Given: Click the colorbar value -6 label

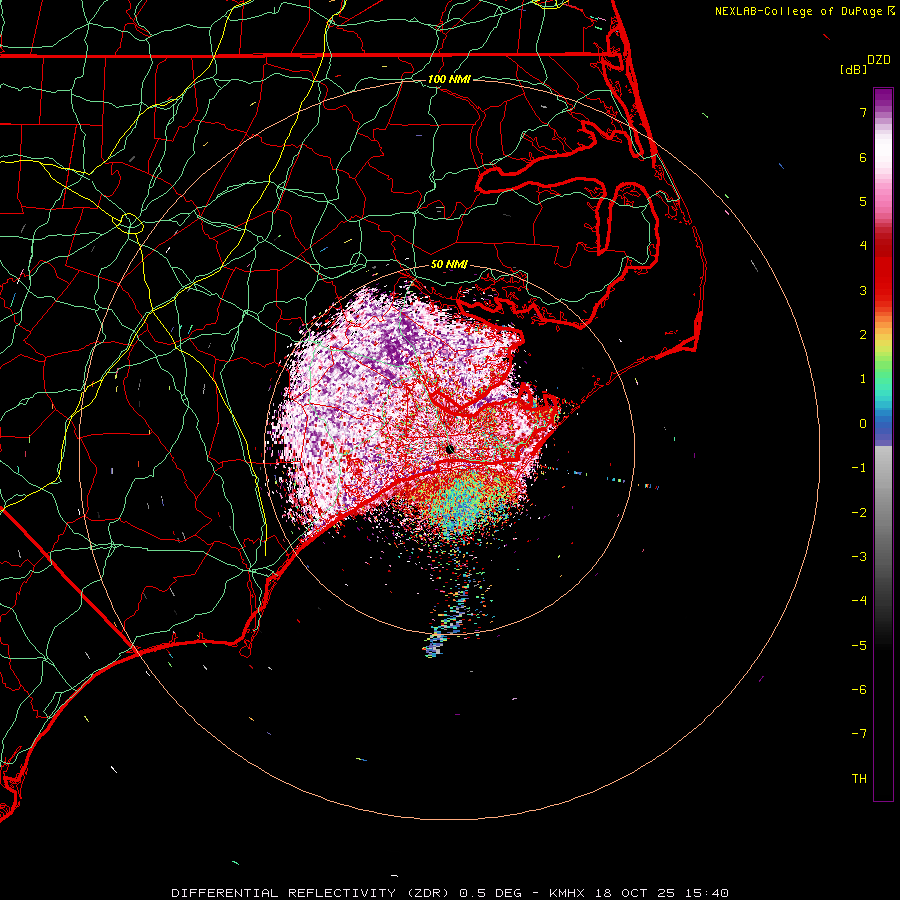Looking at the screenshot, I should [x=859, y=689].
